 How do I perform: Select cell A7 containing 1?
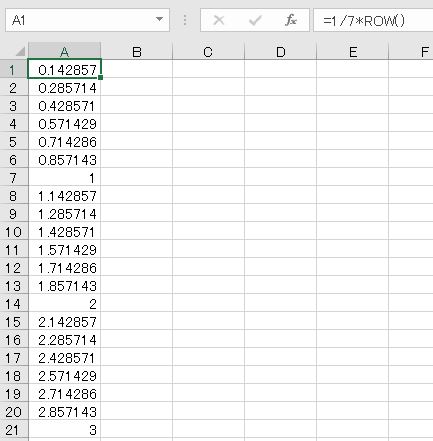coord(65,177)
